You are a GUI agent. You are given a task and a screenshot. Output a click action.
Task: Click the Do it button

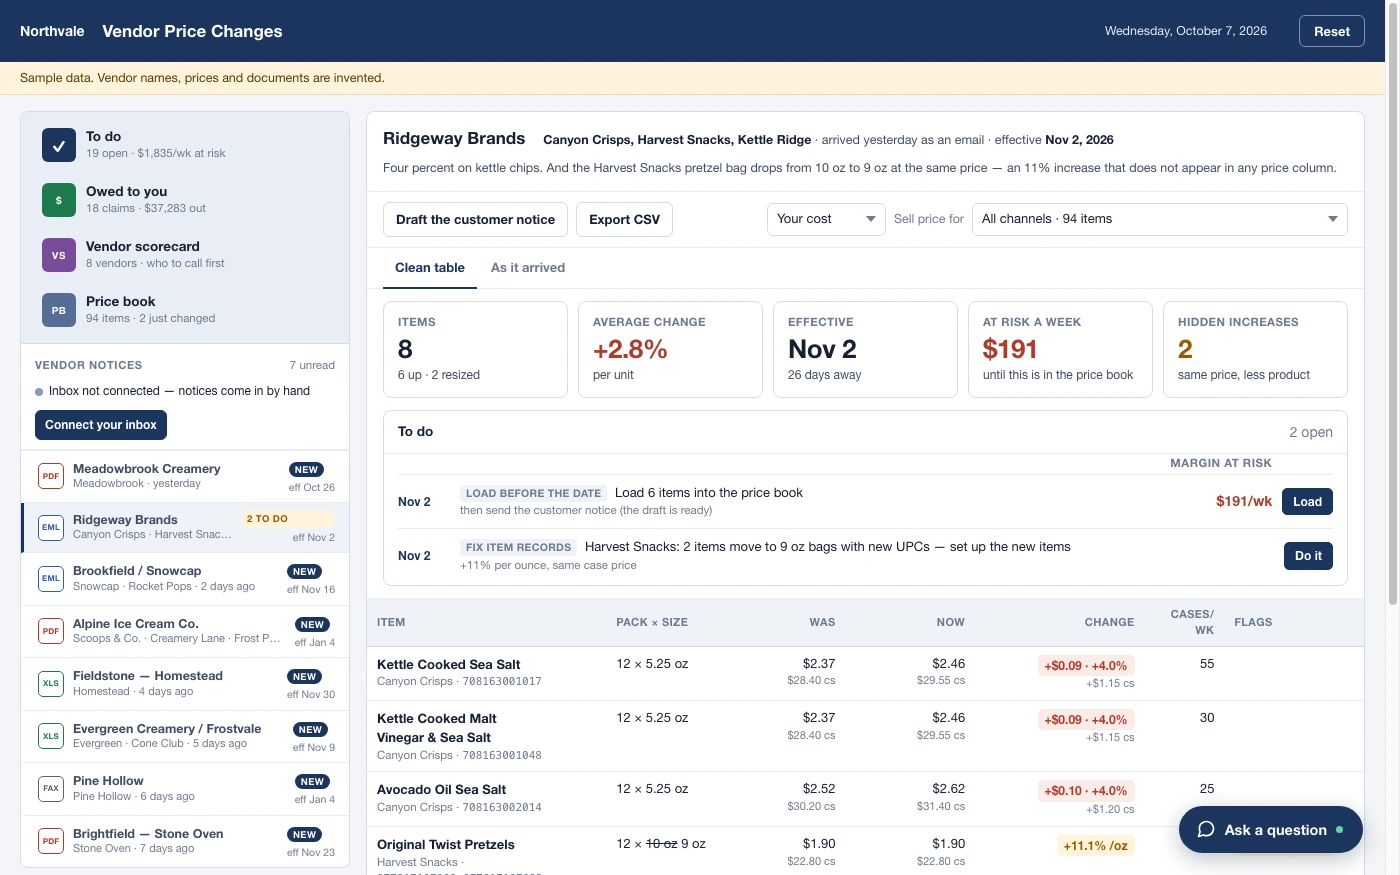[x=1308, y=556]
